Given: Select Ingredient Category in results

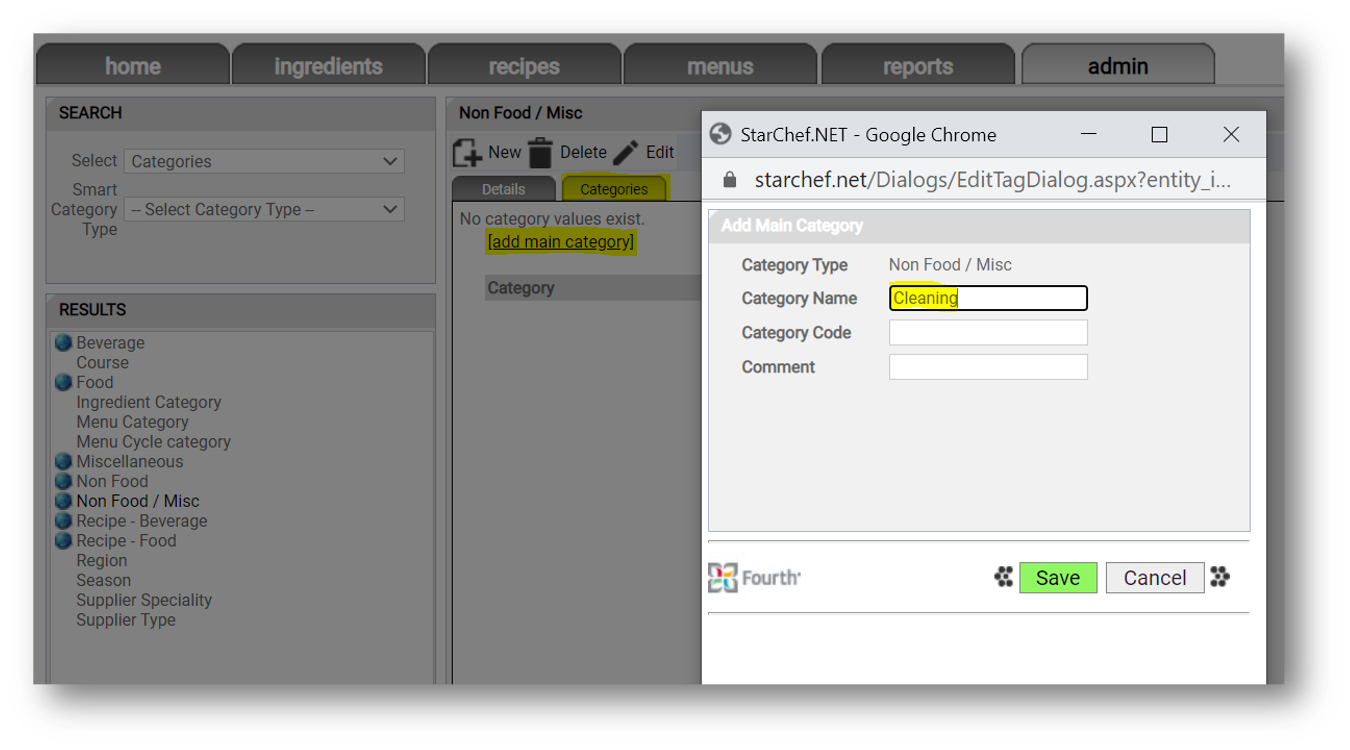Looking at the screenshot, I should (x=149, y=402).
